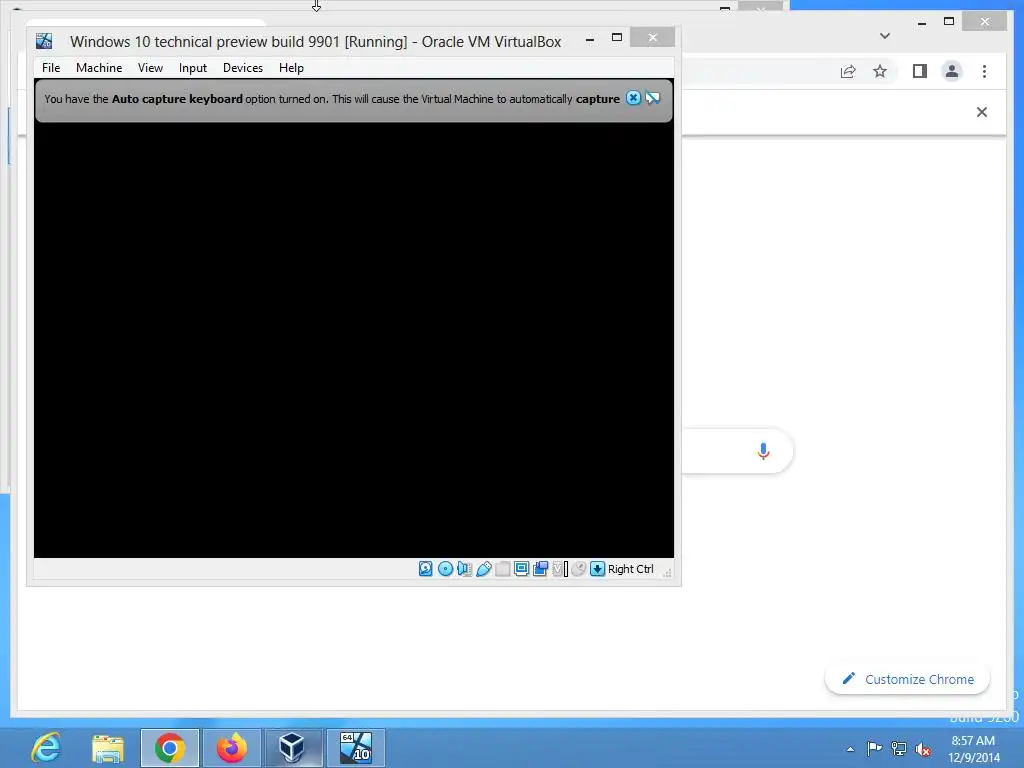Switch to the Windows 10 VM taskbar button
Screen dimensions: 1024x768
click(x=356, y=748)
